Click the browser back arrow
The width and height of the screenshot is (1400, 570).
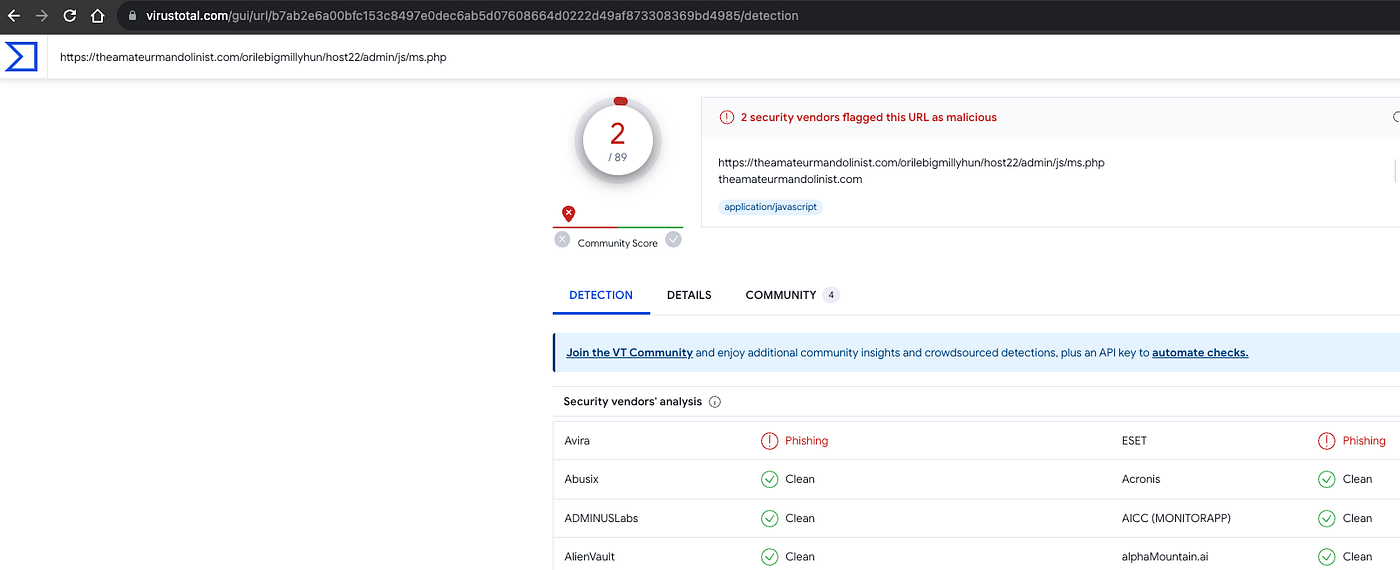point(13,16)
